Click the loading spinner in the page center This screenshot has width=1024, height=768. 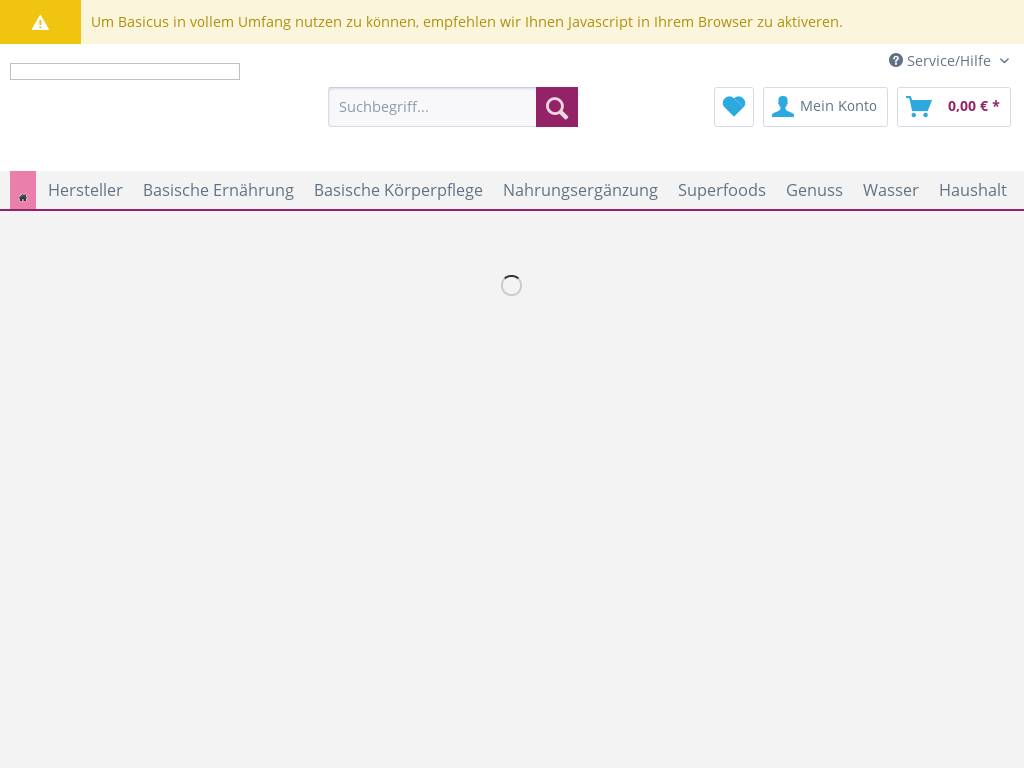(511, 286)
